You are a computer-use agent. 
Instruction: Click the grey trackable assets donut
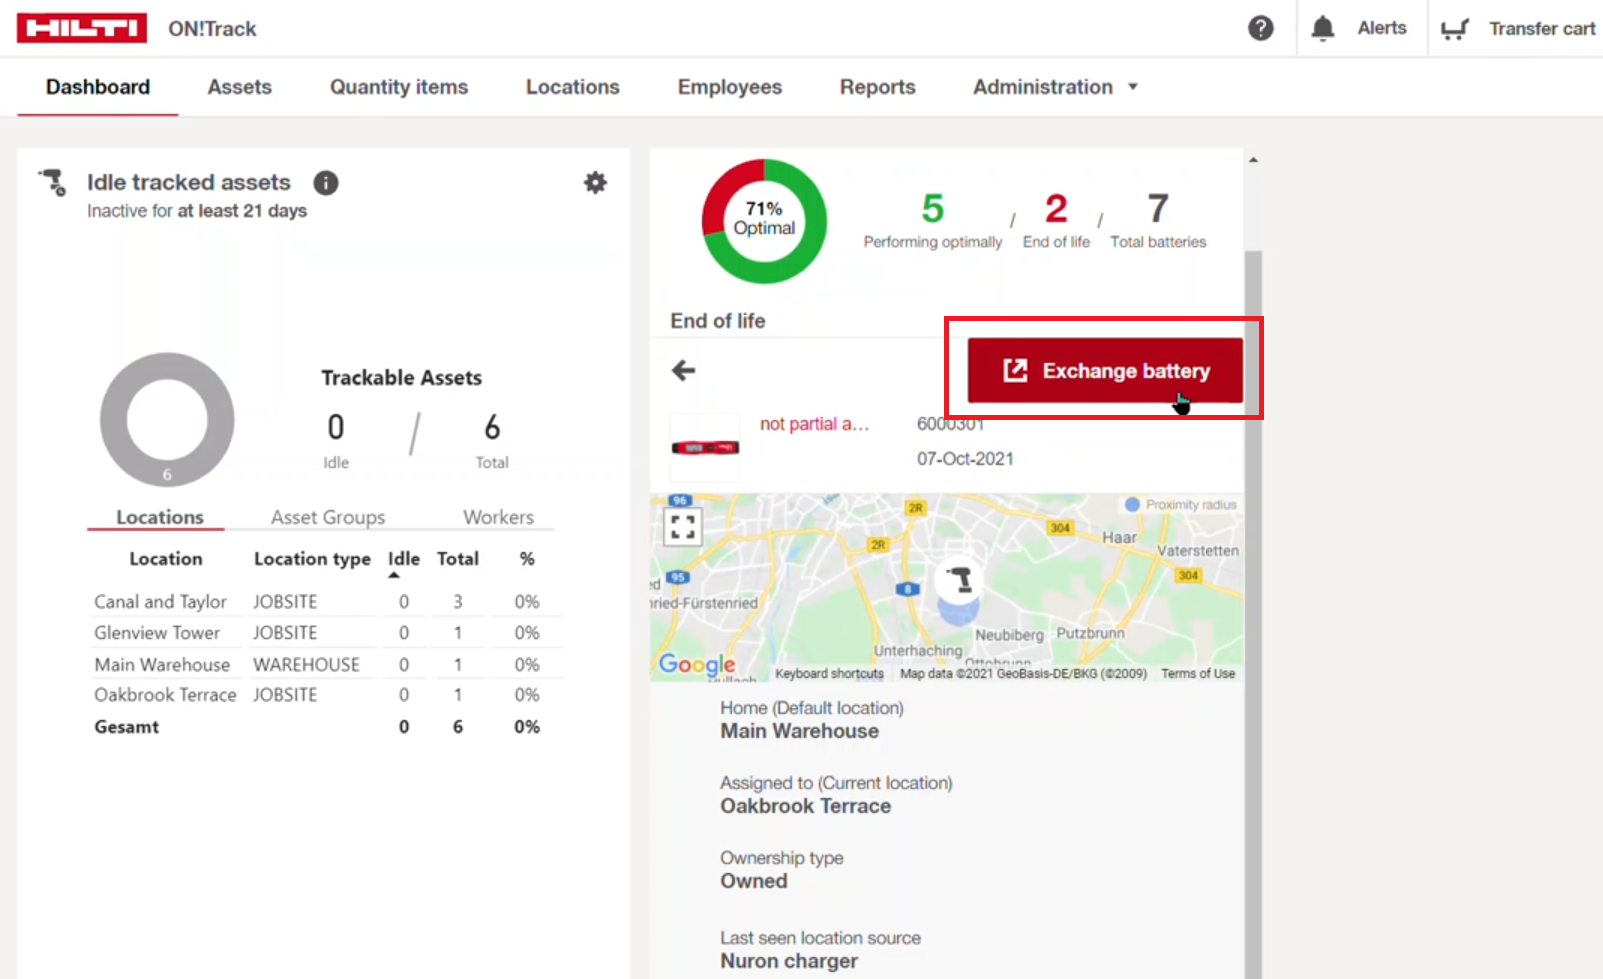click(167, 420)
